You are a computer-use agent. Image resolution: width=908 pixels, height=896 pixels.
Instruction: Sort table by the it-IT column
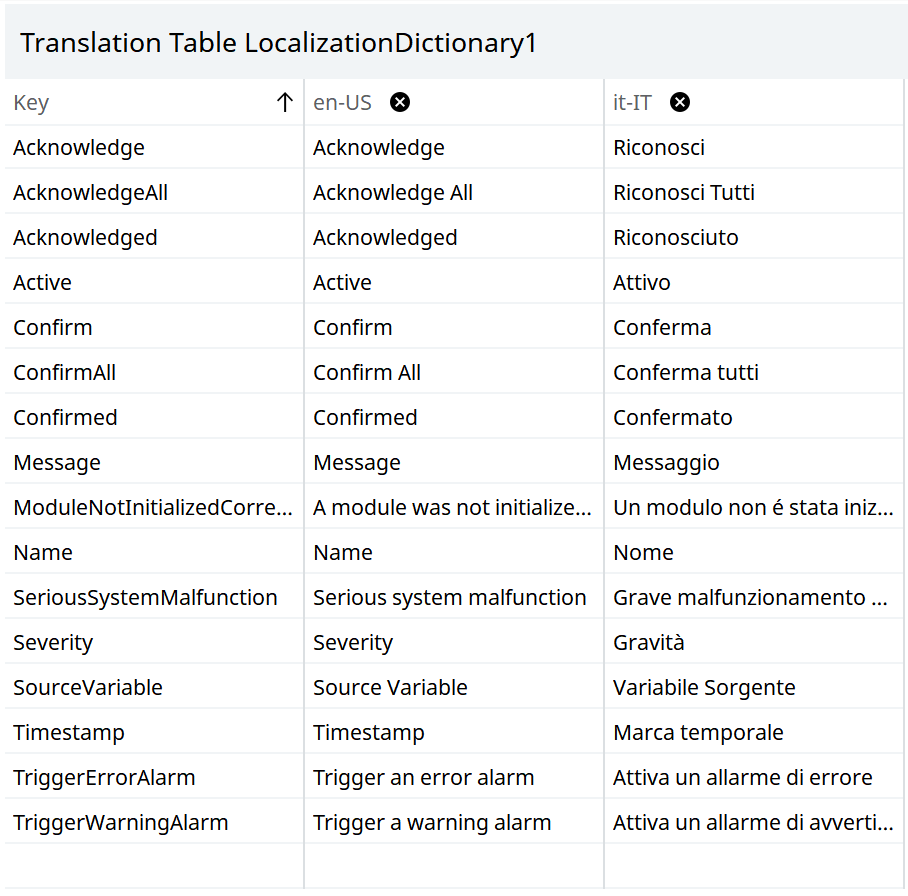[630, 101]
